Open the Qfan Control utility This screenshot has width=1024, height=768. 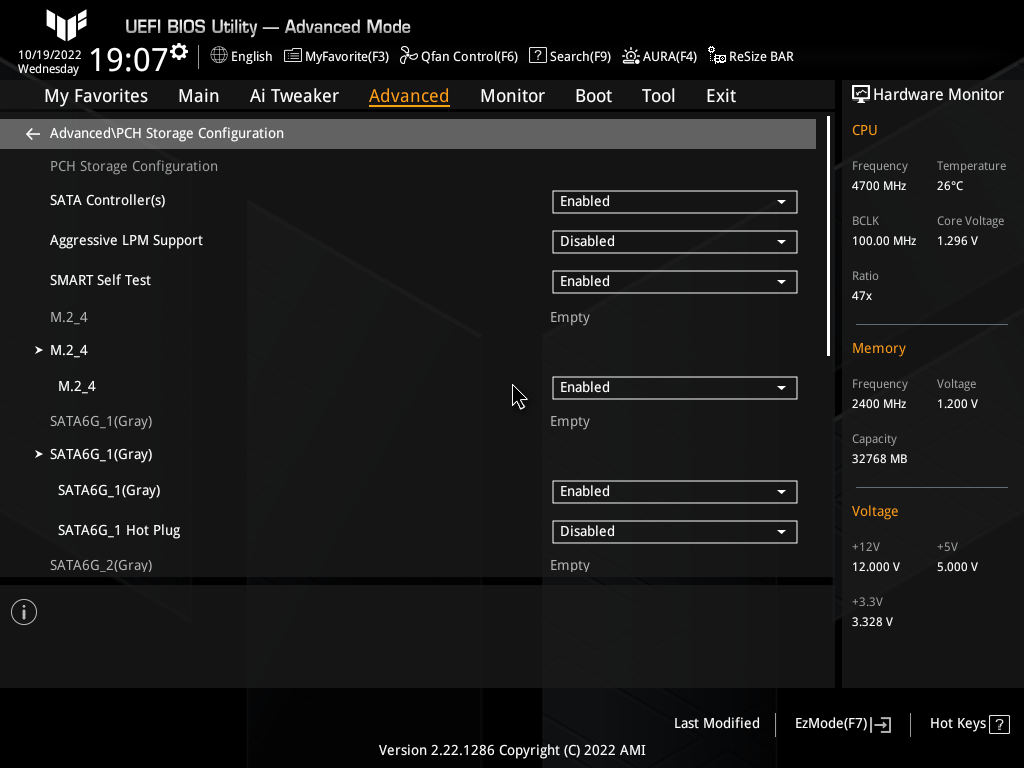(x=459, y=56)
